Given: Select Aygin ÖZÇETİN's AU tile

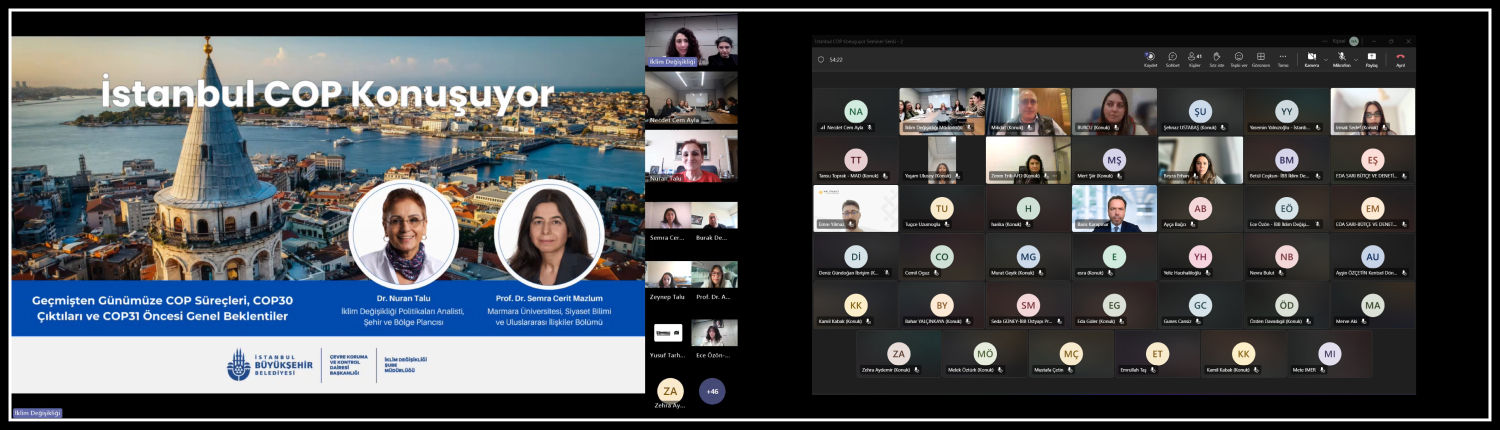Looking at the screenshot, I should 1373,257.
